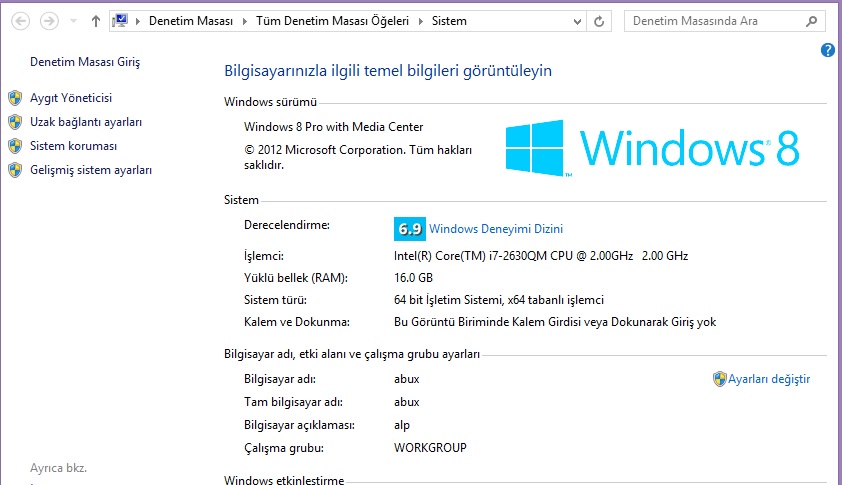Click the Denetim Masasında Ara search field
This screenshot has height=485, width=842.
710,20
